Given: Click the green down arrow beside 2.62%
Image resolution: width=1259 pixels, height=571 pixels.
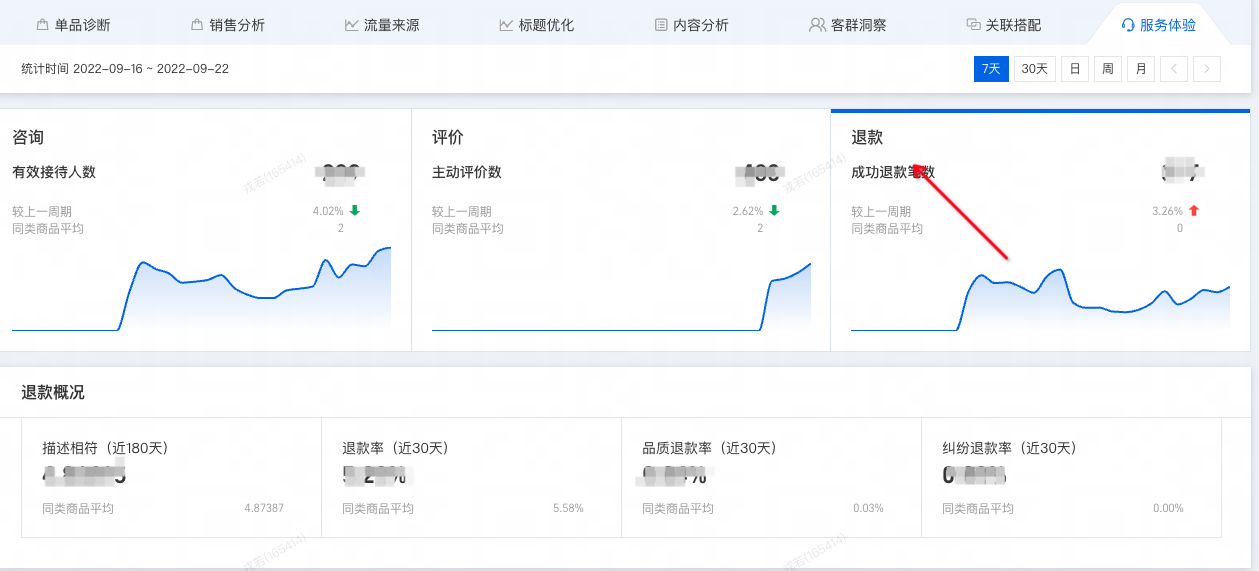Looking at the screenshot, I should click(x=774, y=211).
